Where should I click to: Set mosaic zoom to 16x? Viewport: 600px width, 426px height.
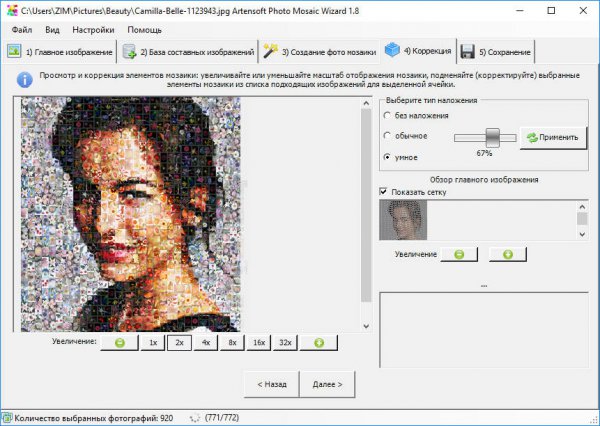point(259,343)
